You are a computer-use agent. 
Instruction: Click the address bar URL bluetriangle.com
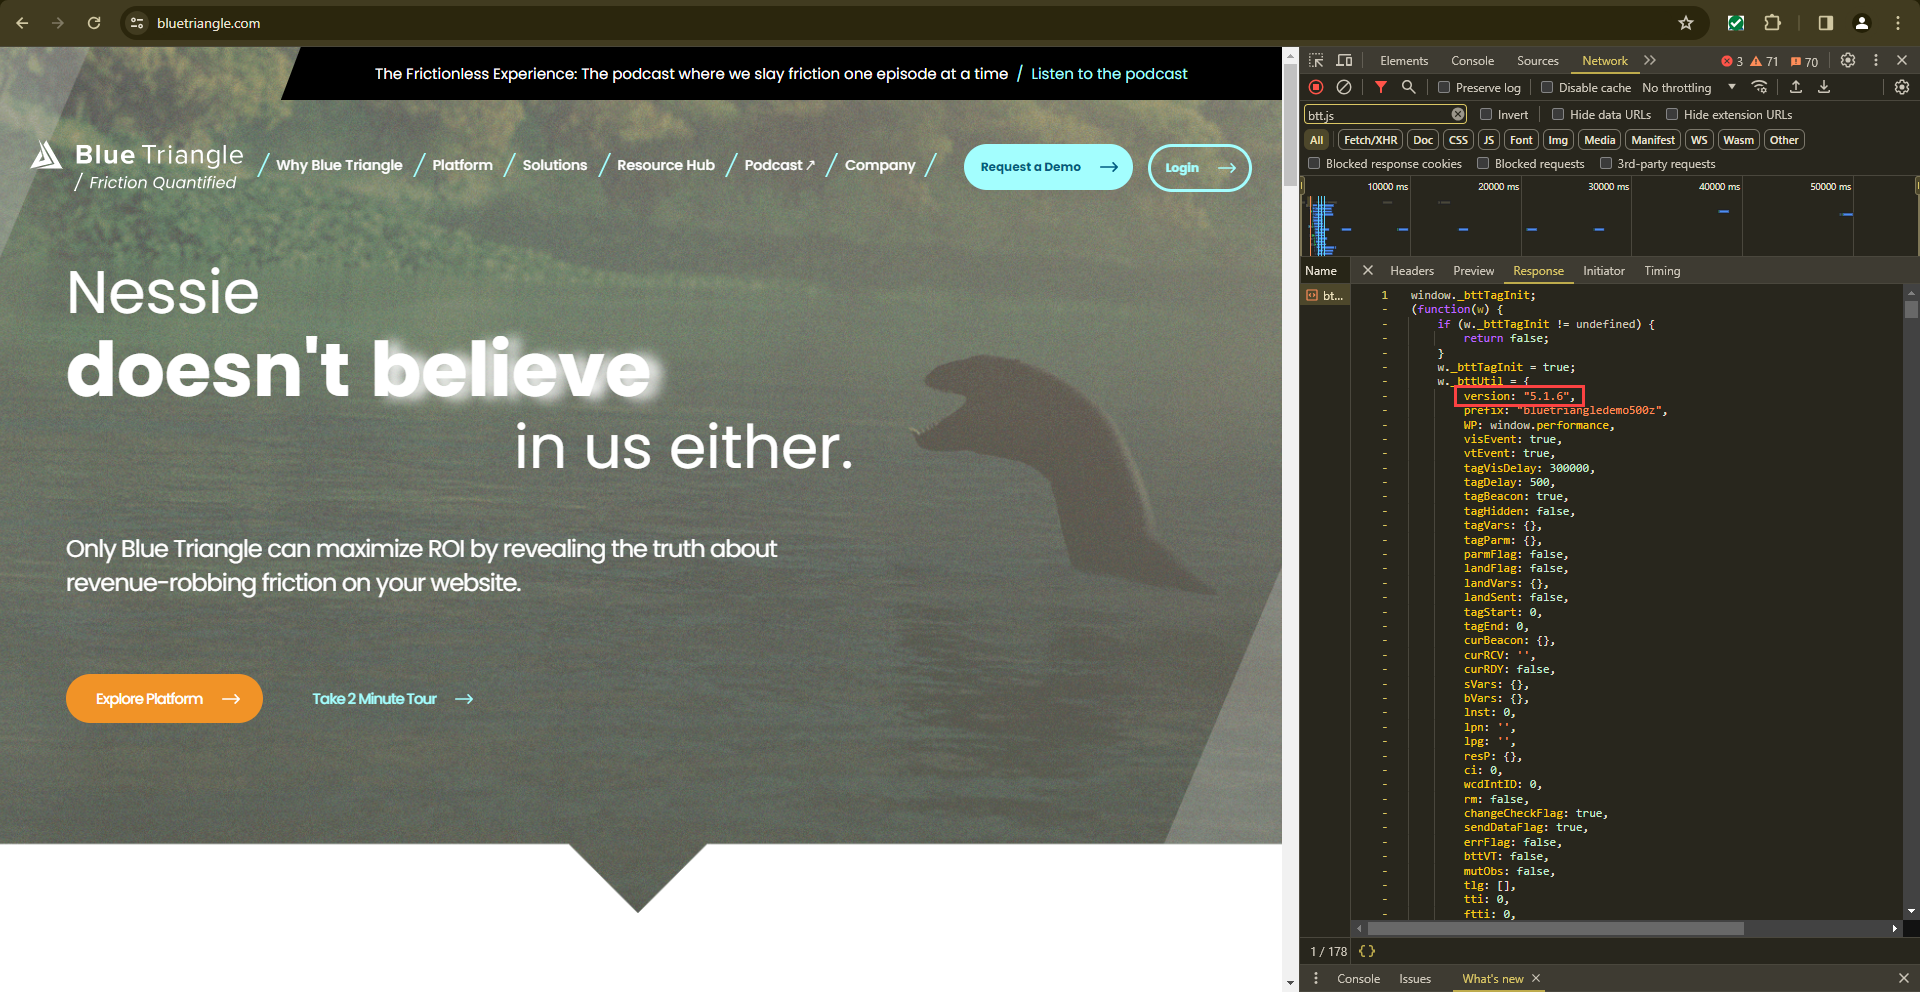(208, 23)
